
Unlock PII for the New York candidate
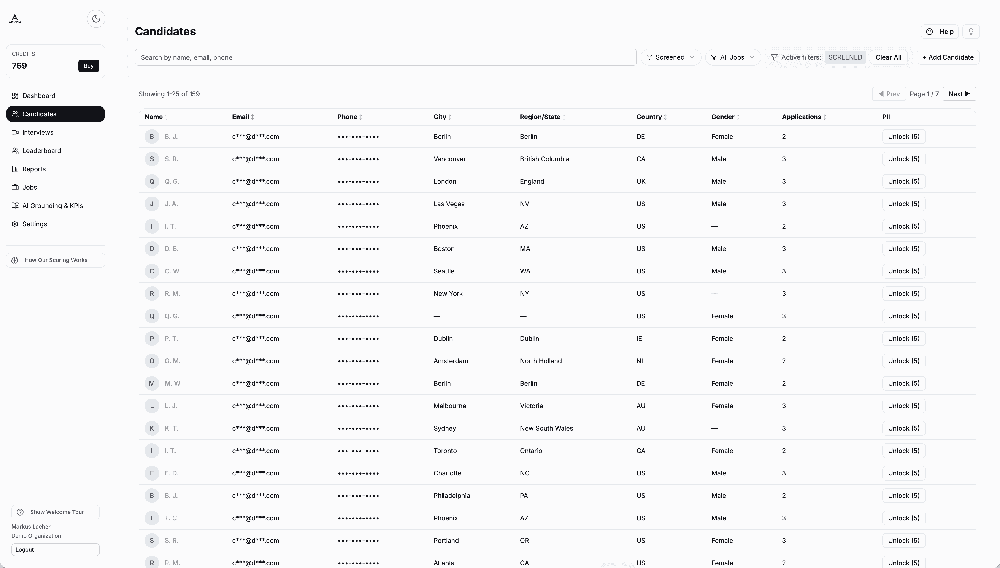[x=904, y=294]
